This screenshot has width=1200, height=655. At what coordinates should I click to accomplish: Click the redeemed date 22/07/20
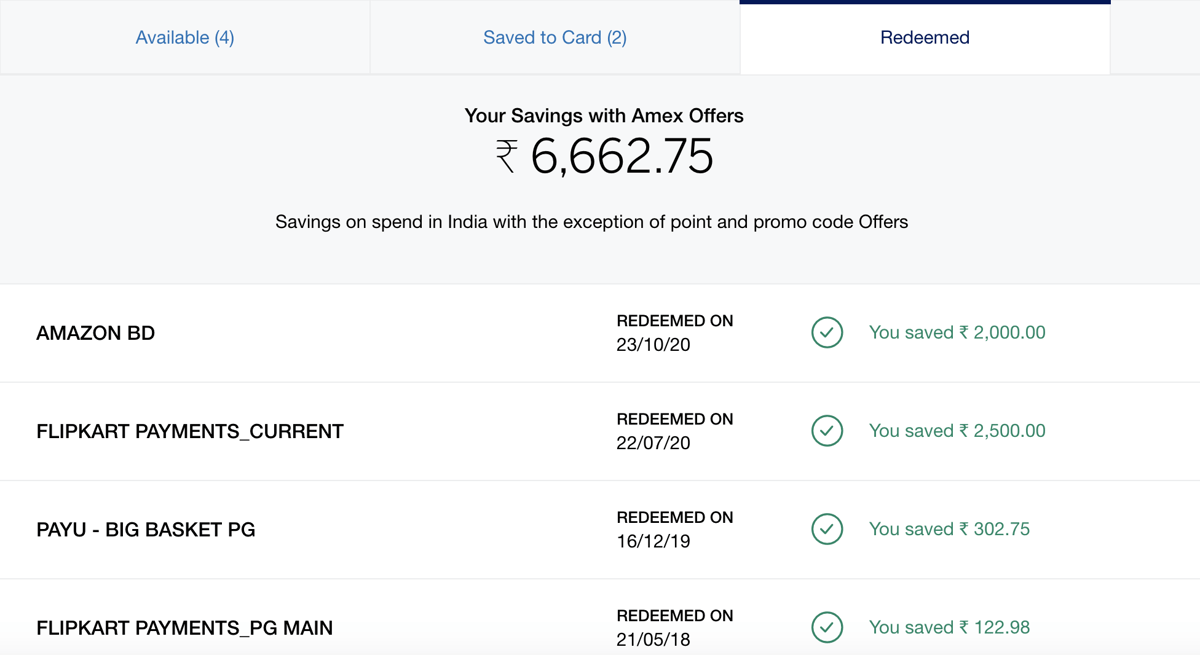pyautogui.click(x=653, y=443)
